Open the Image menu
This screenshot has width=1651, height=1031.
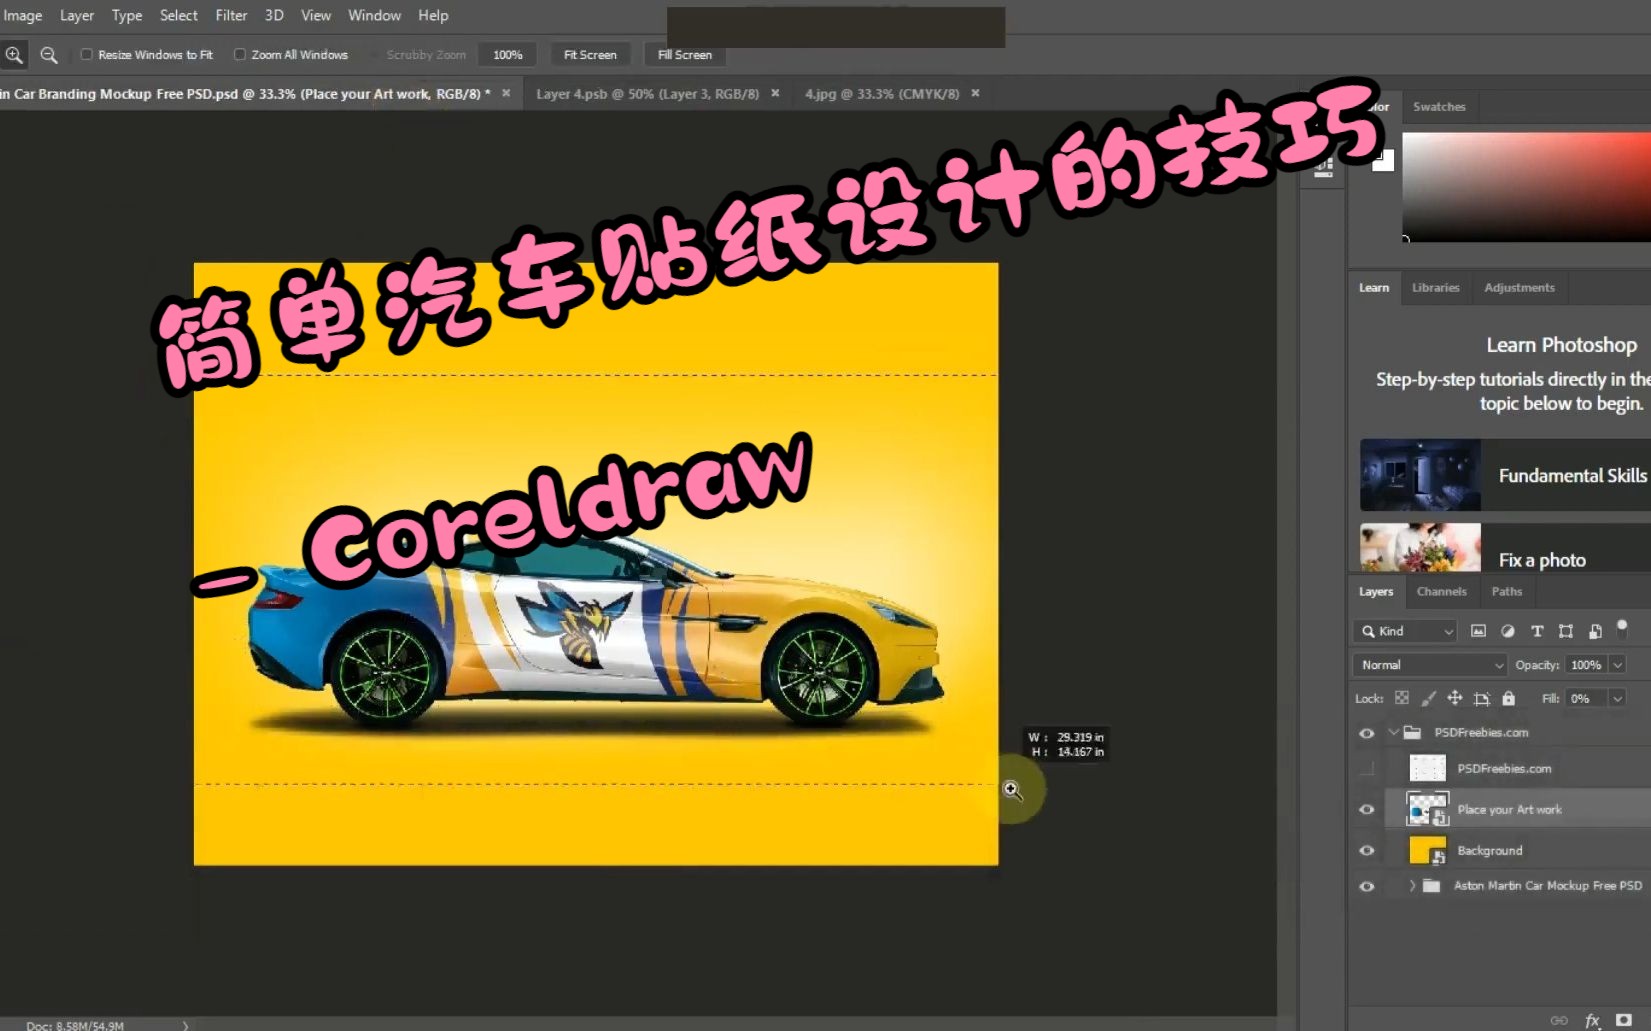pos(22,15)
